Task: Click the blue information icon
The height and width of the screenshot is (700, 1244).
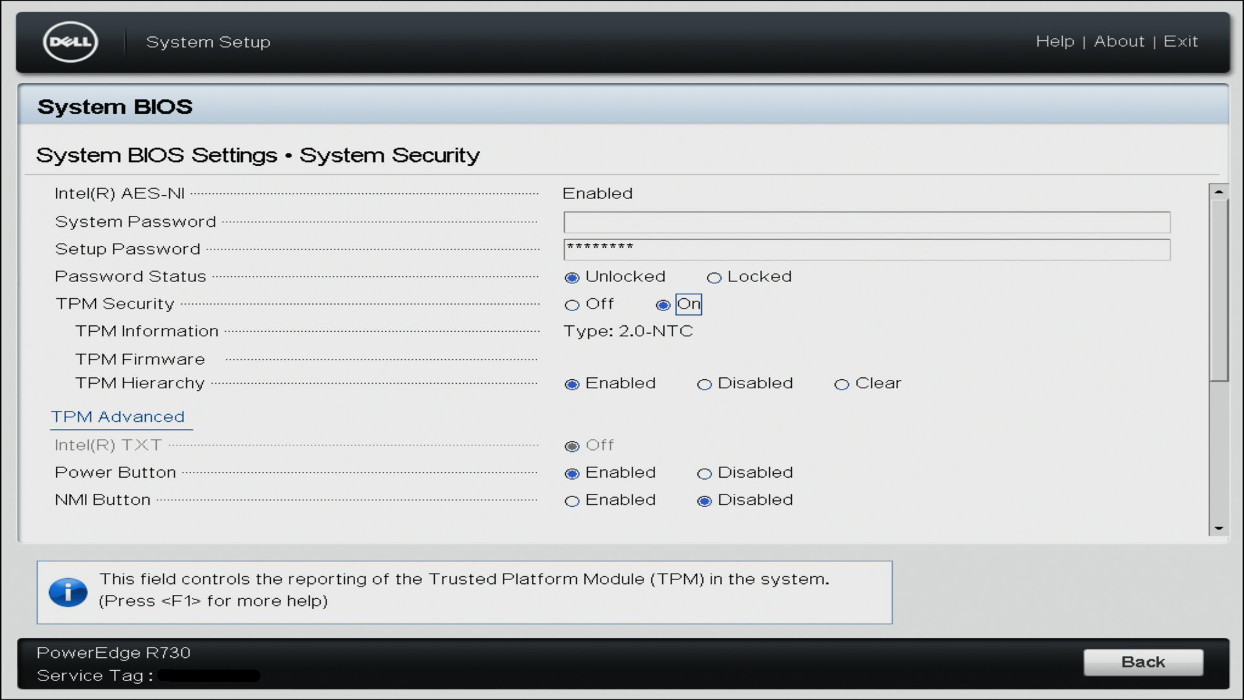Action: (68, 592)
